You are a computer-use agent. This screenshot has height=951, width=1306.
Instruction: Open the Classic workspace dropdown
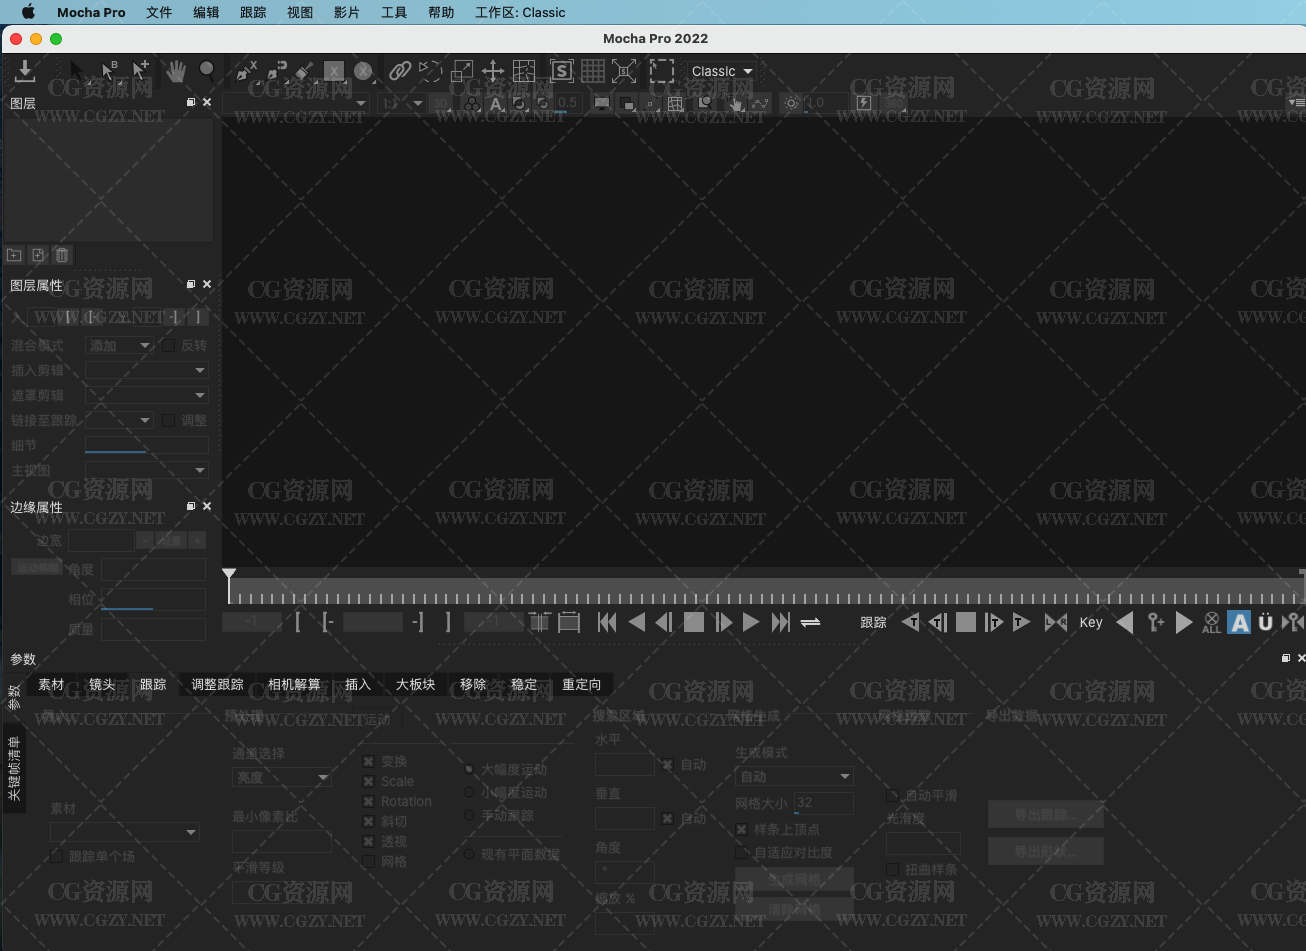[x=721, y=71]
